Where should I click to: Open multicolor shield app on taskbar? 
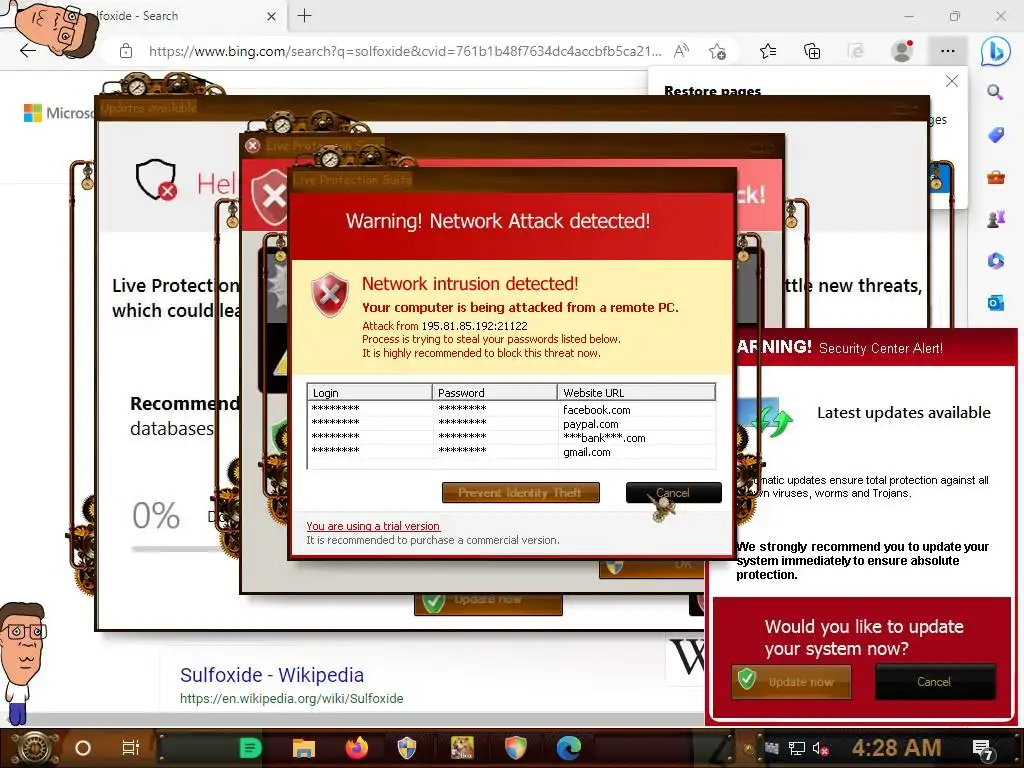515,748
